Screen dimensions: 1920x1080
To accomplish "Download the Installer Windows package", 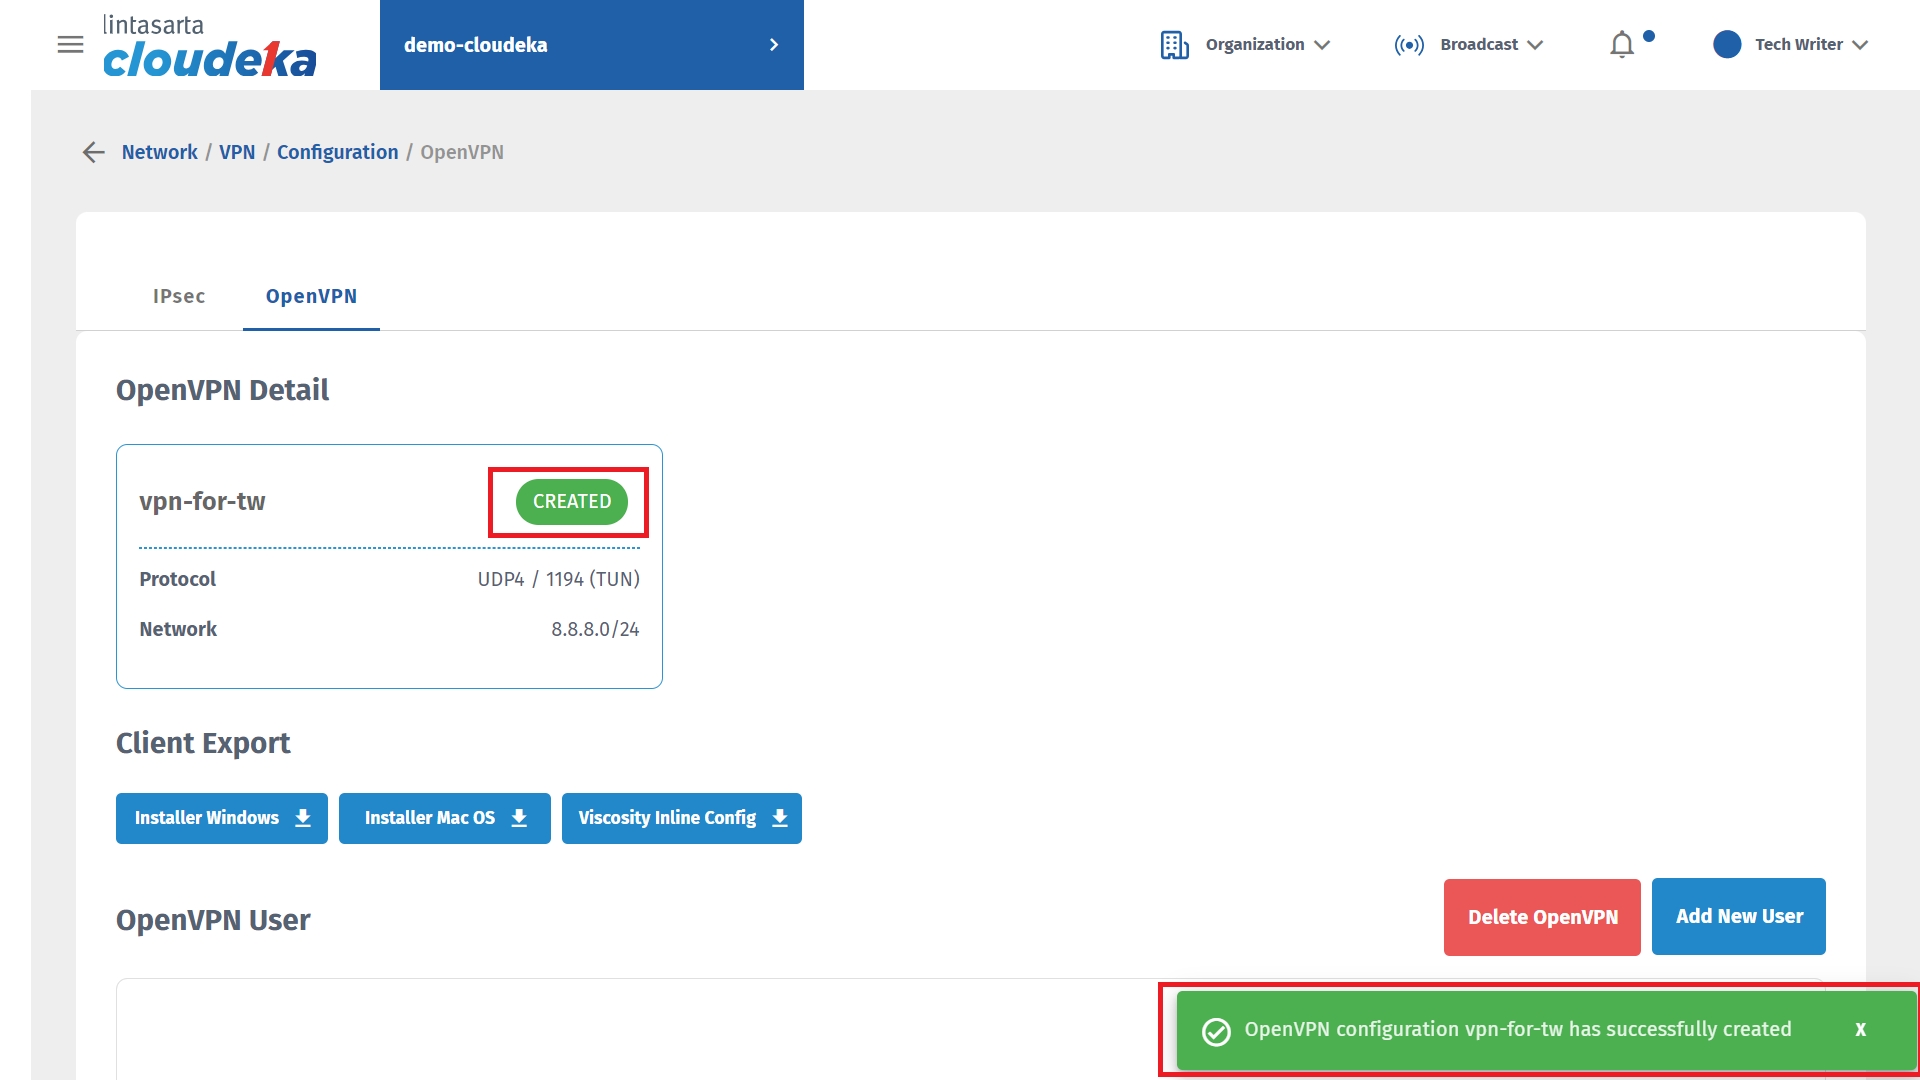I will (222, 818).
